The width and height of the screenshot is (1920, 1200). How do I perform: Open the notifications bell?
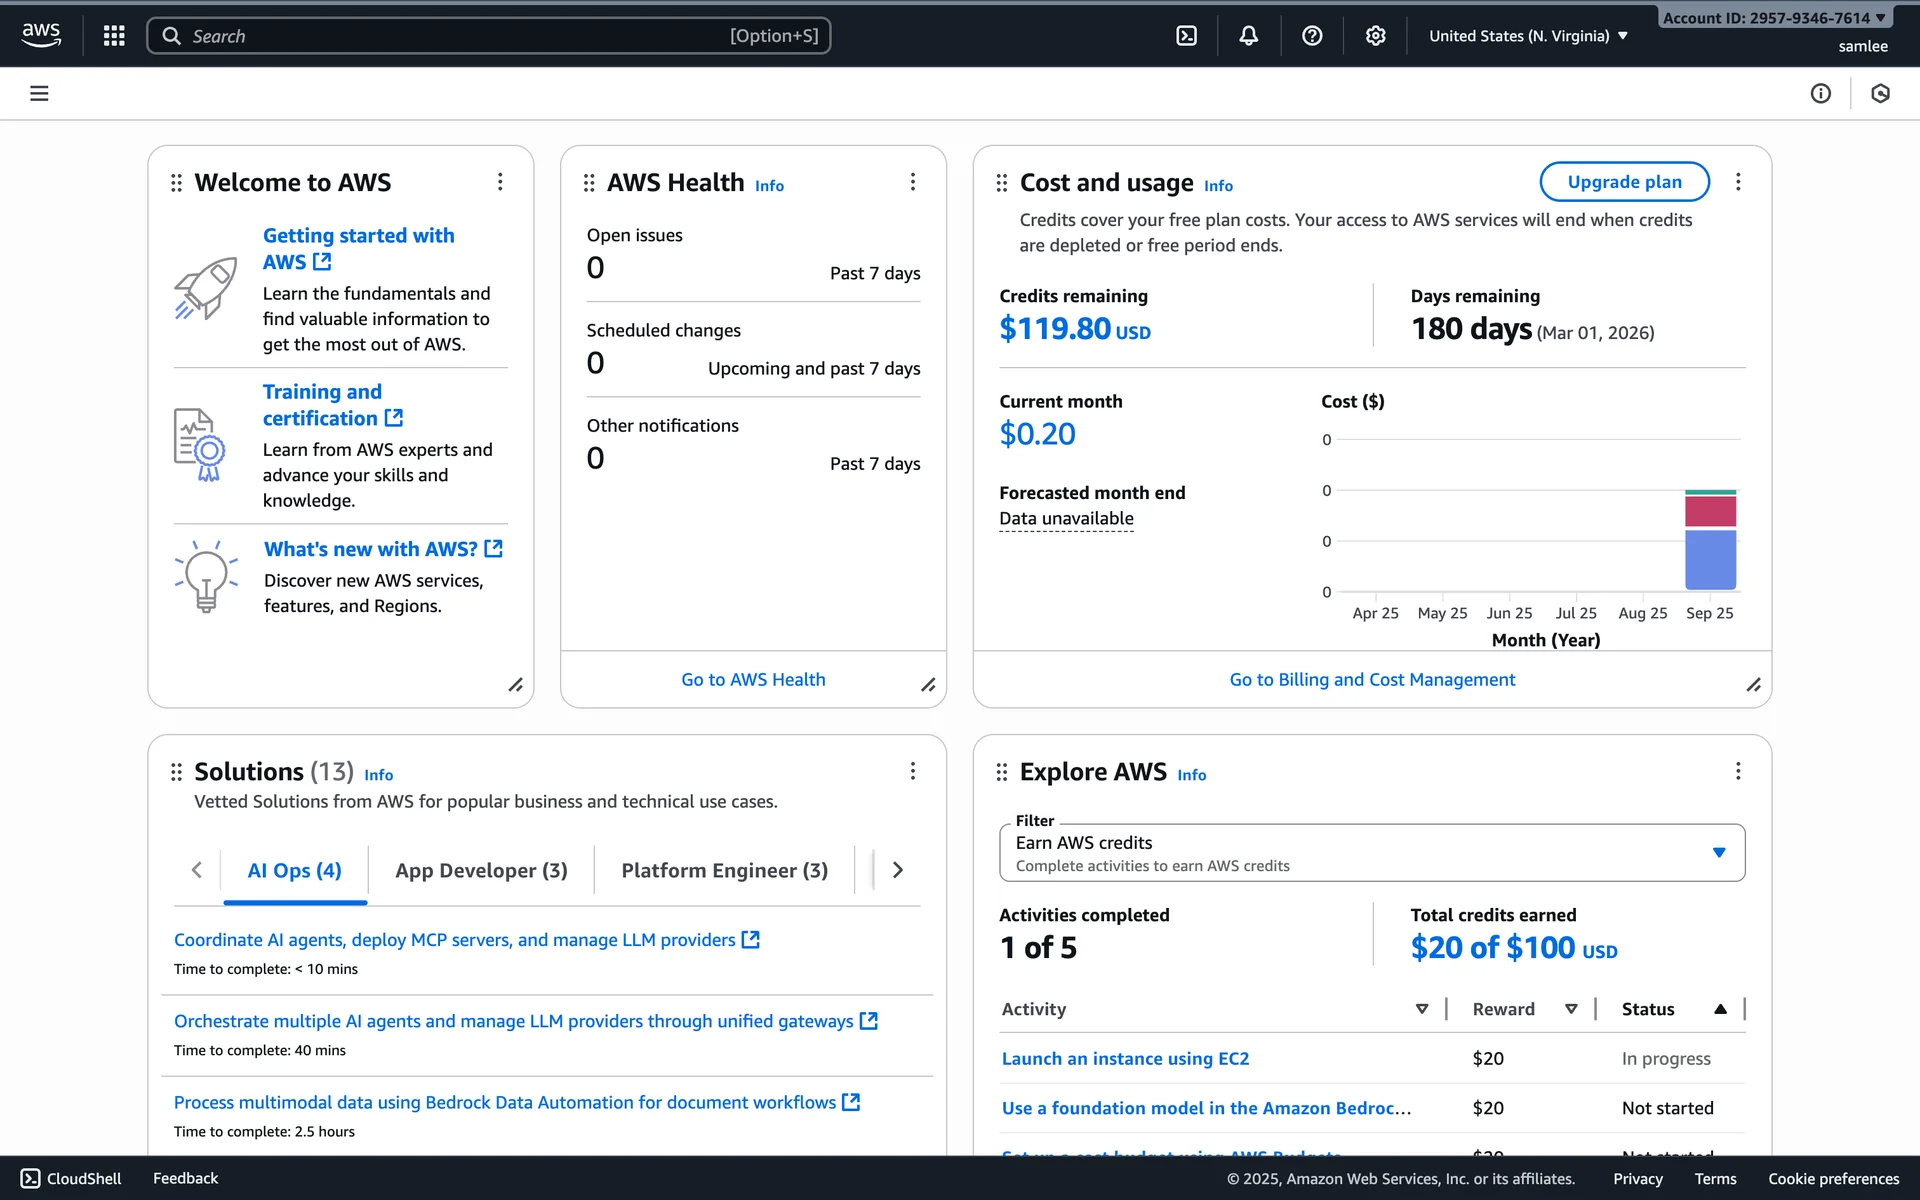1249,36
